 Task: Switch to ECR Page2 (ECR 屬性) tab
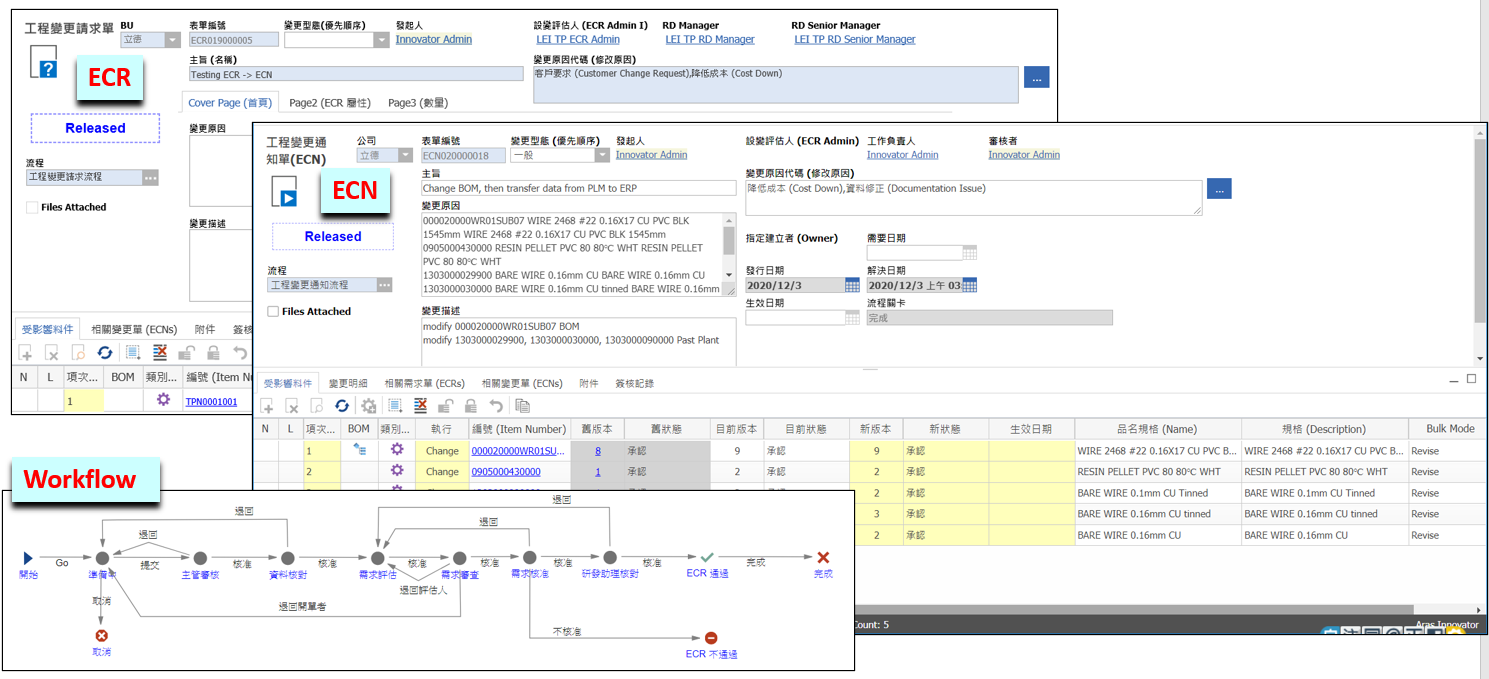click(x=330, y=102)
